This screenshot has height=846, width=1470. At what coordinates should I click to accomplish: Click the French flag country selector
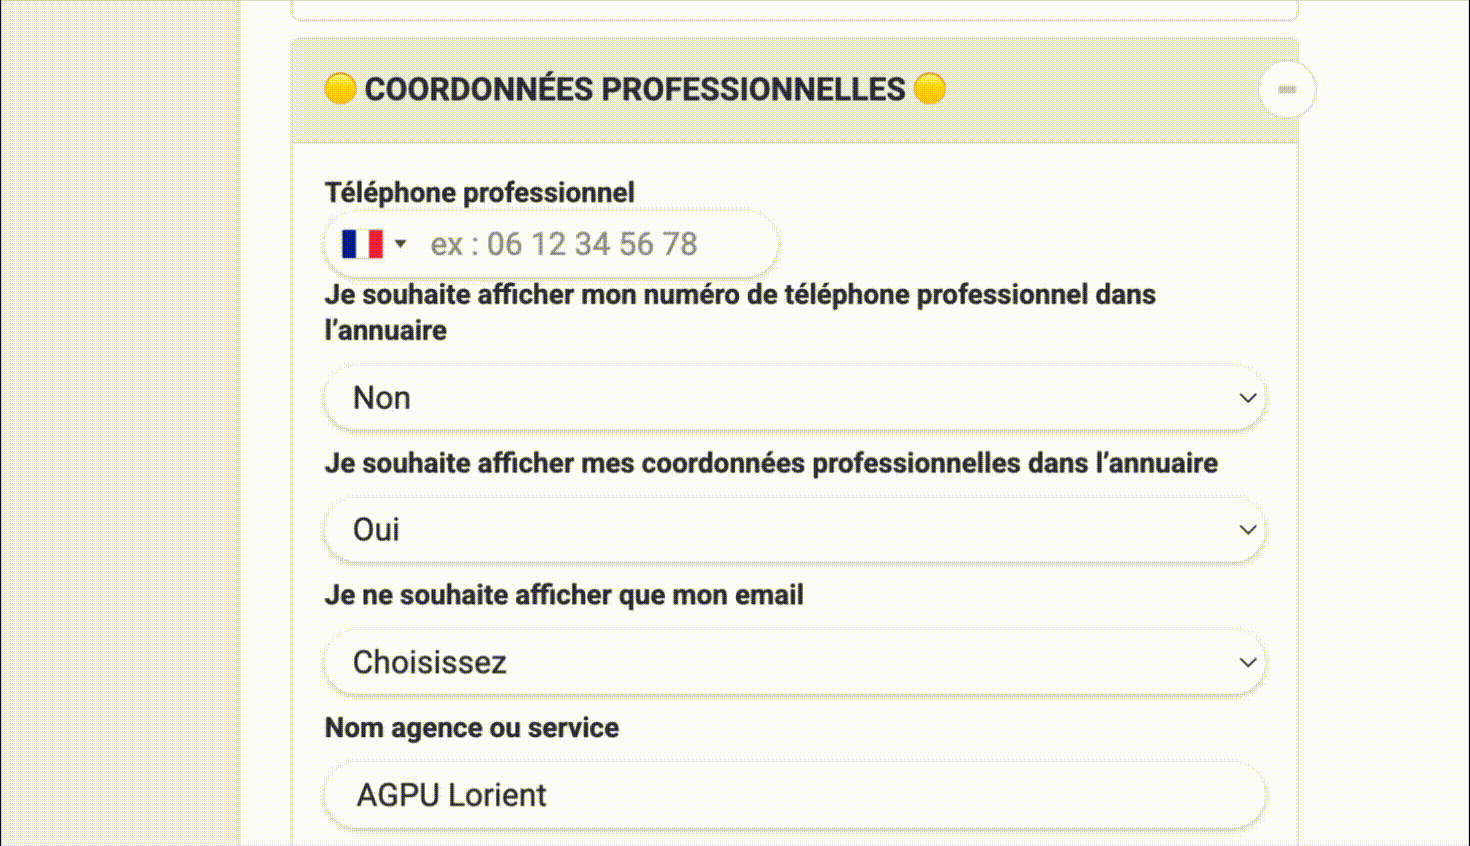362,244
